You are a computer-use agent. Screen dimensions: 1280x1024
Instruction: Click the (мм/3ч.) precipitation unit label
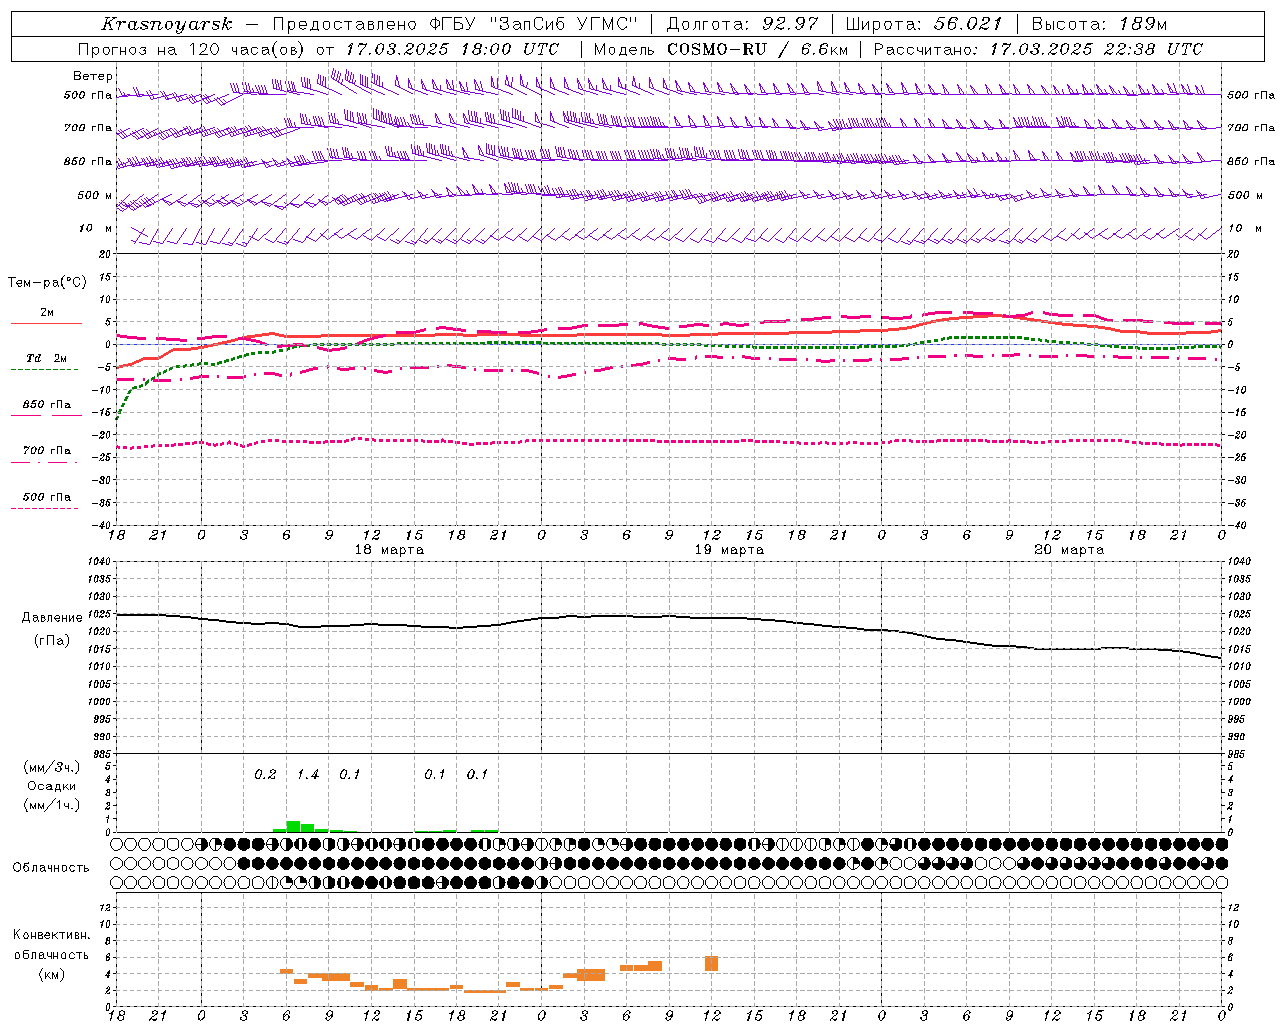[x=51, y=767]
